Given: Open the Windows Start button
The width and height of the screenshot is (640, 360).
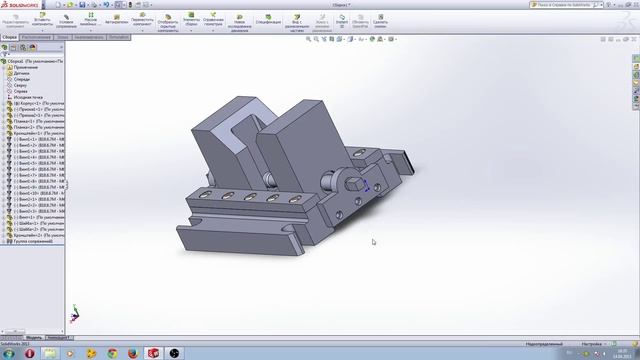Looking at the screenshot, I should (x=9, y=353).
